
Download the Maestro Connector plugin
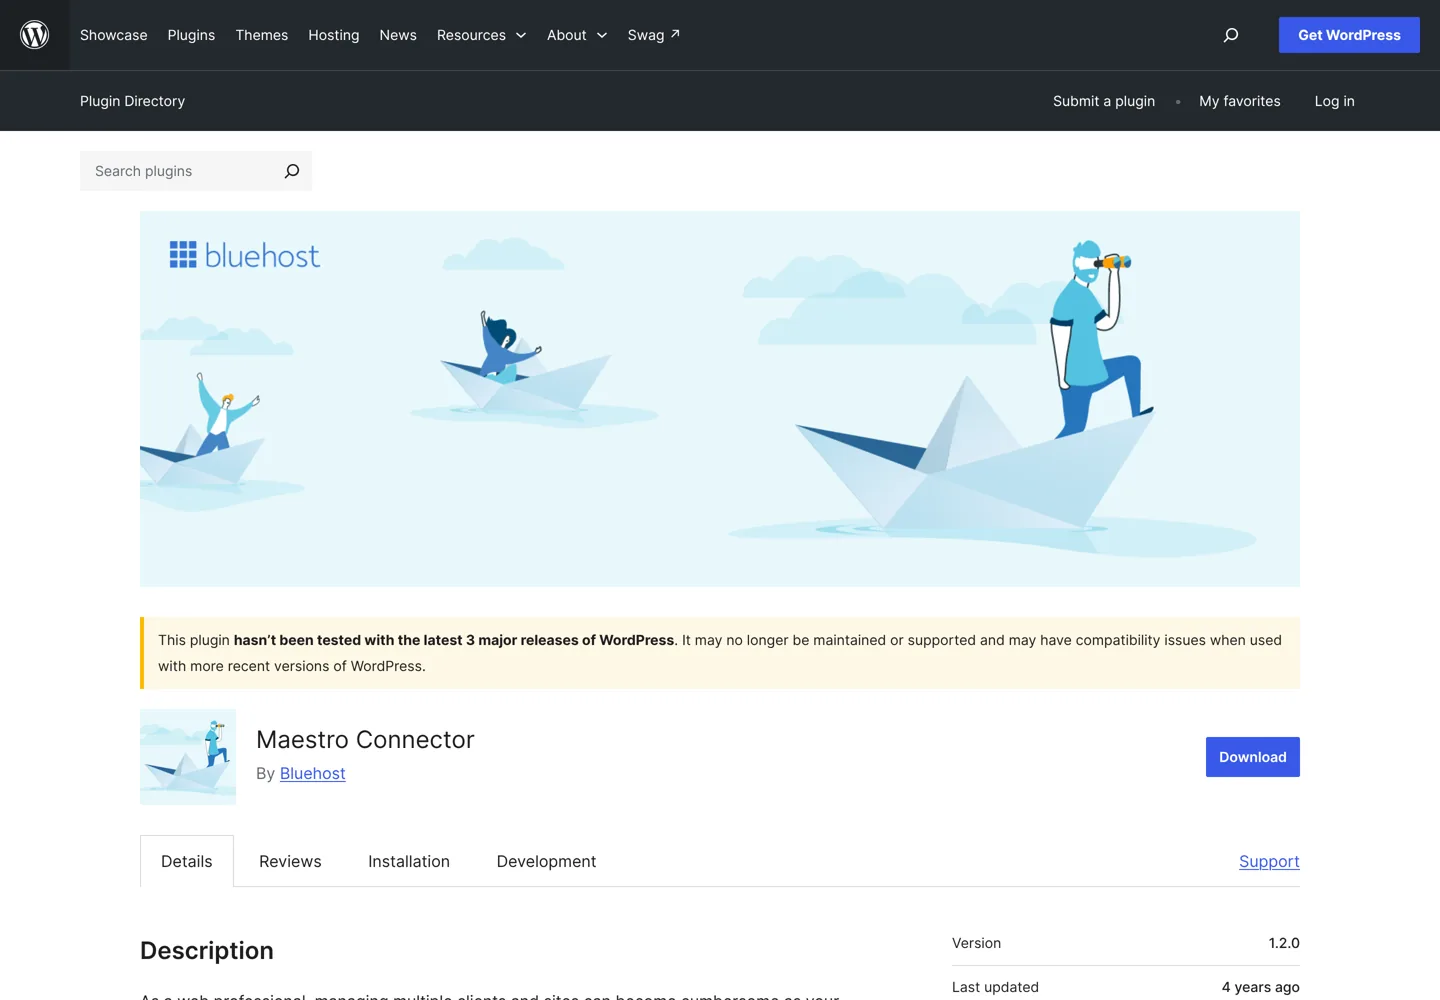(1253, 757)
